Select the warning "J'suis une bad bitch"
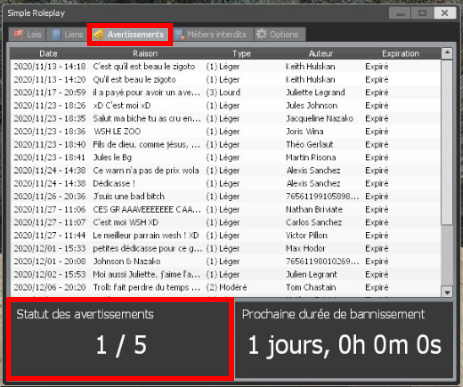The image size is (463, 387). click(225, 196)
